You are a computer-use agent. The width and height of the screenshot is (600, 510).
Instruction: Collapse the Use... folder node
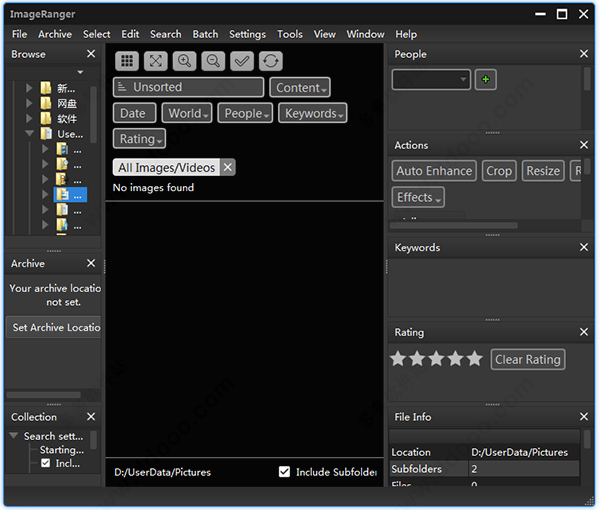click(29, 134)
